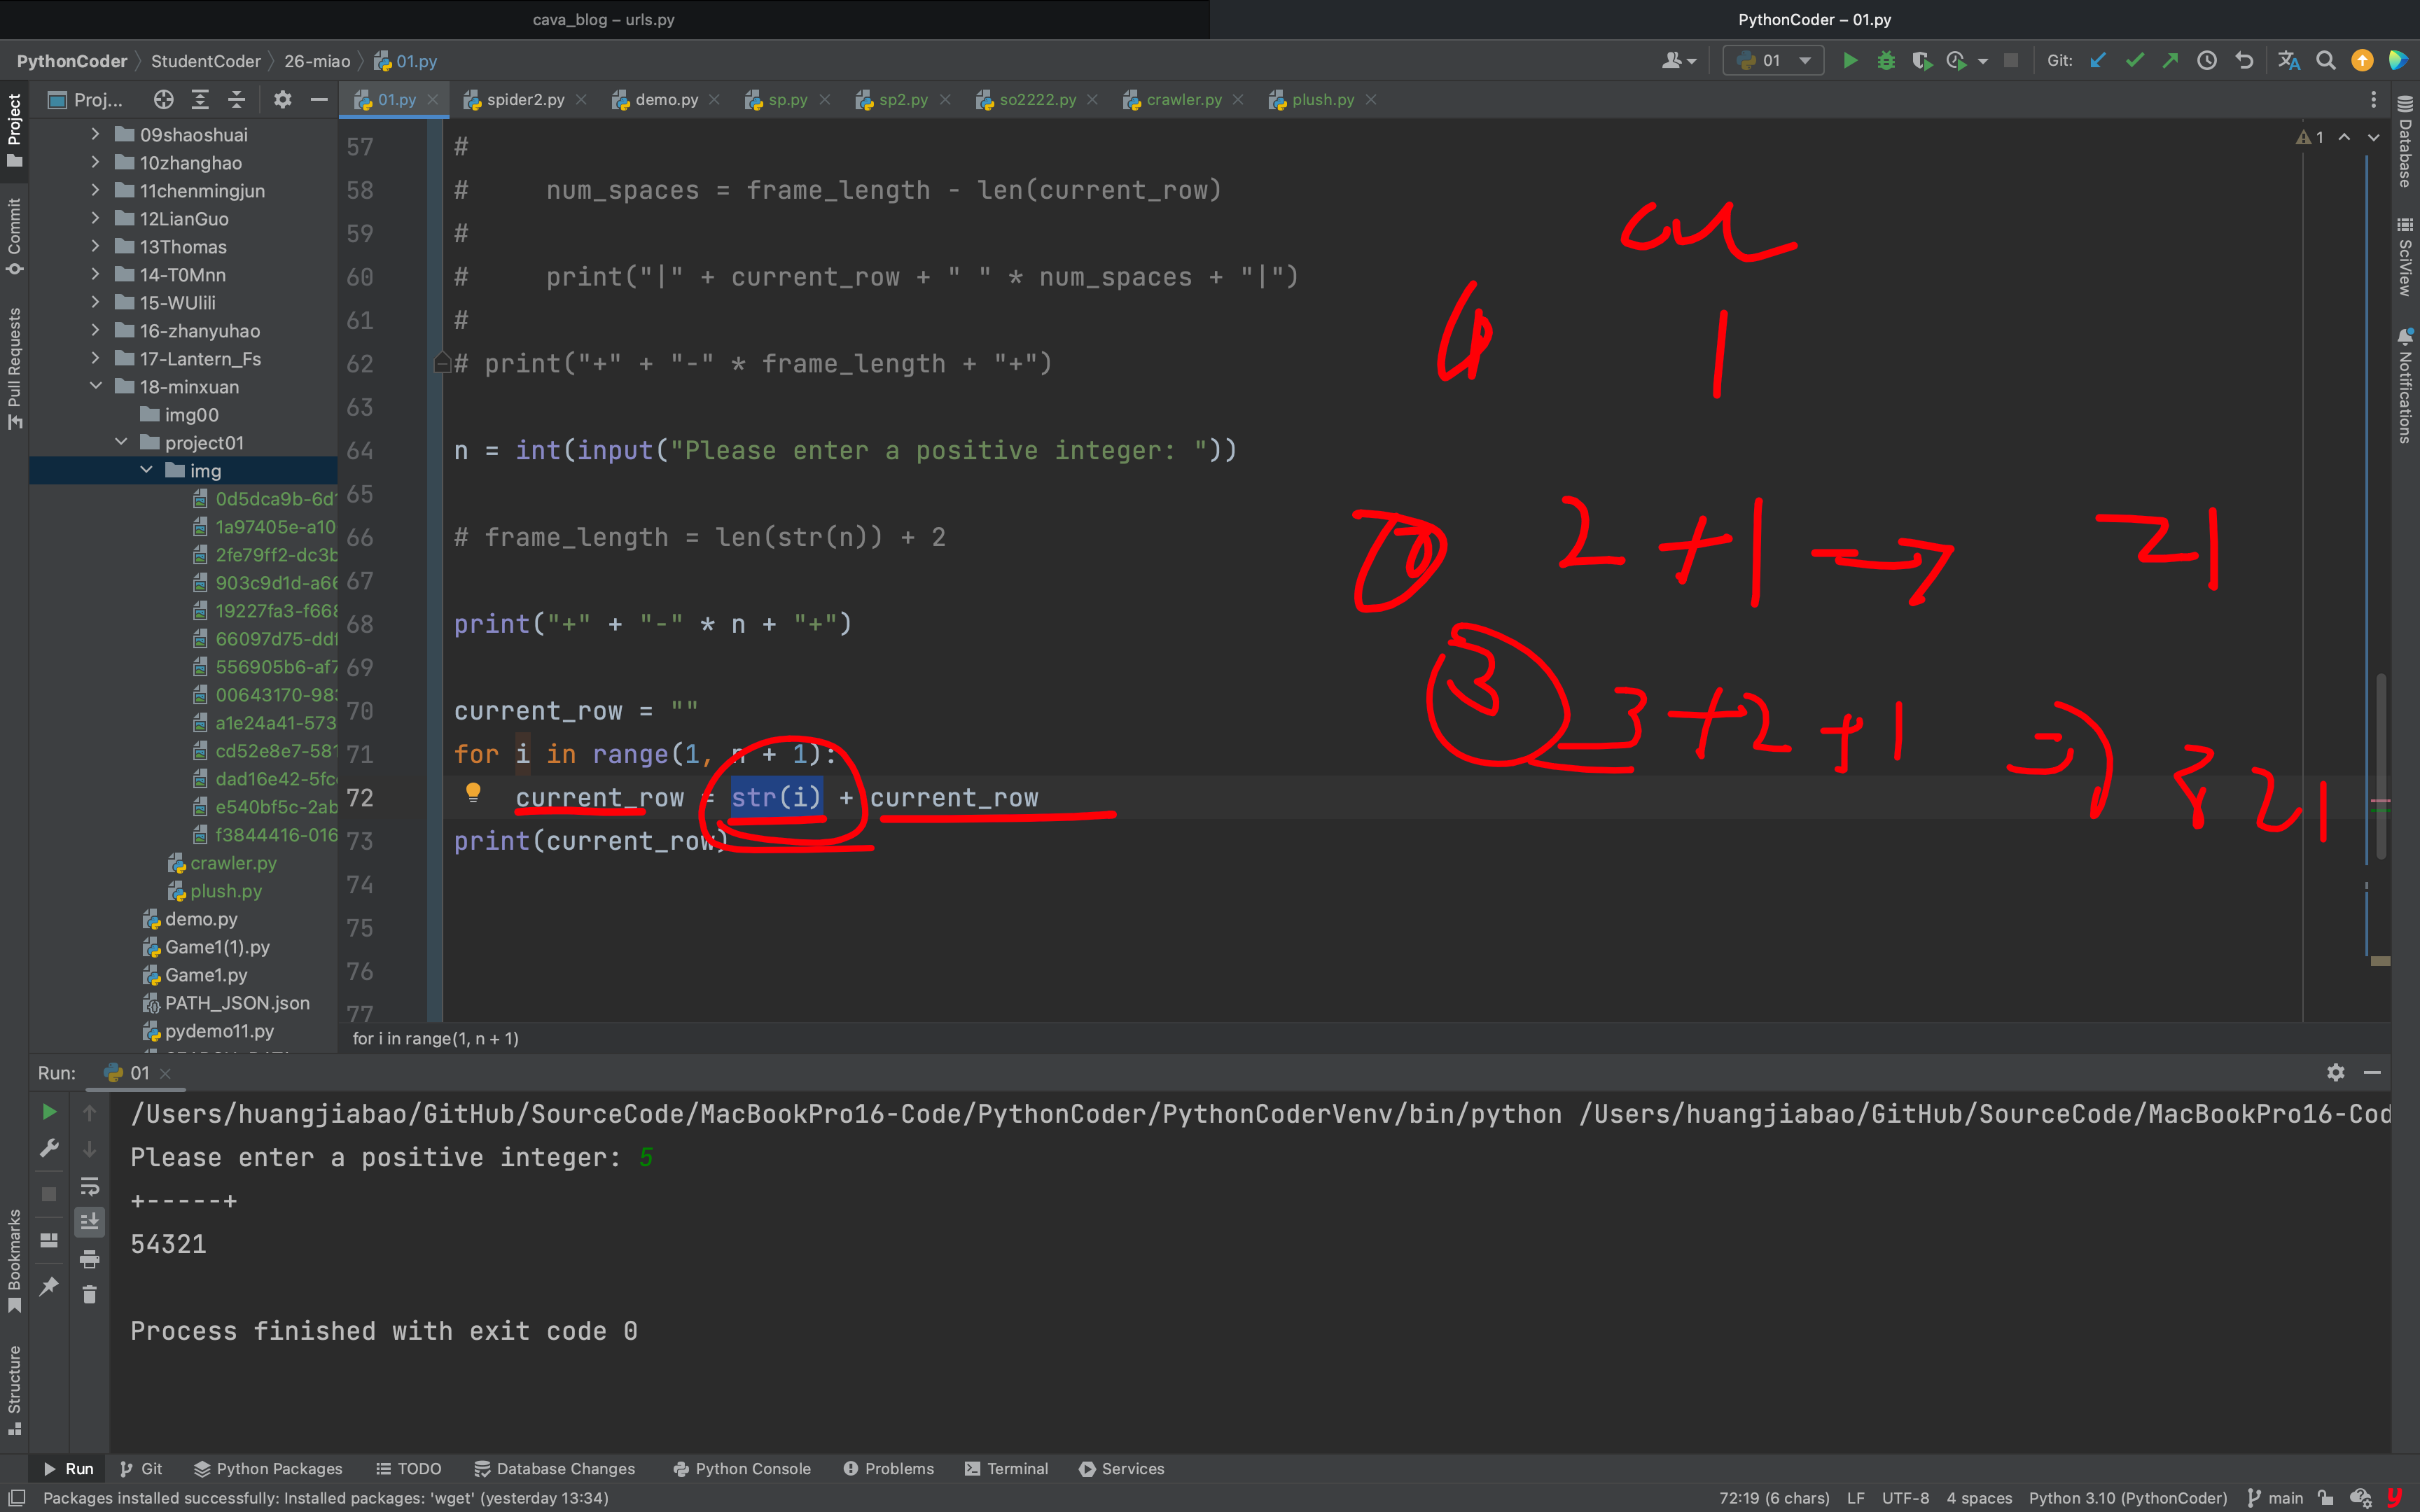Go to next highlighted warning arrow
The width and height of the screenshot is (2420, 1512).
pyautogui.click(x=2373, y=137)
